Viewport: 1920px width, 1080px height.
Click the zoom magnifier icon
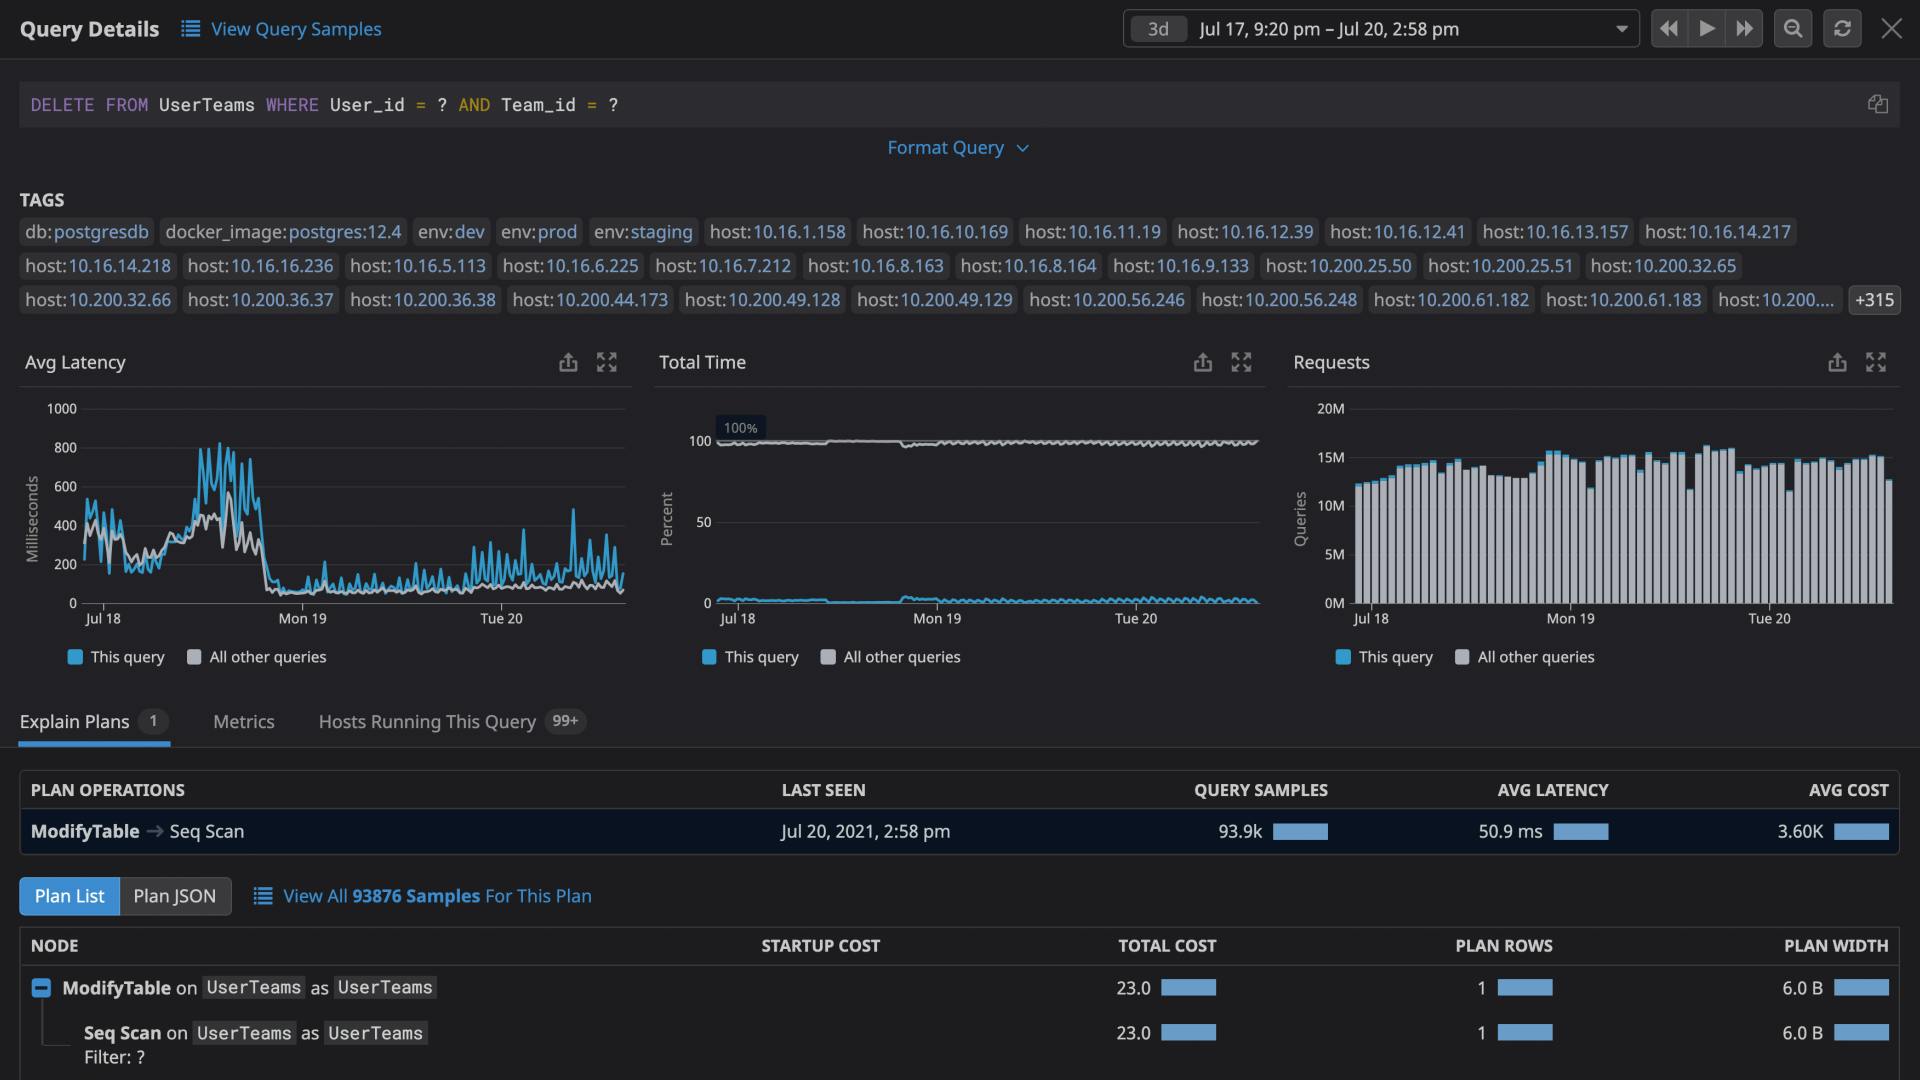click(1792, 28)
